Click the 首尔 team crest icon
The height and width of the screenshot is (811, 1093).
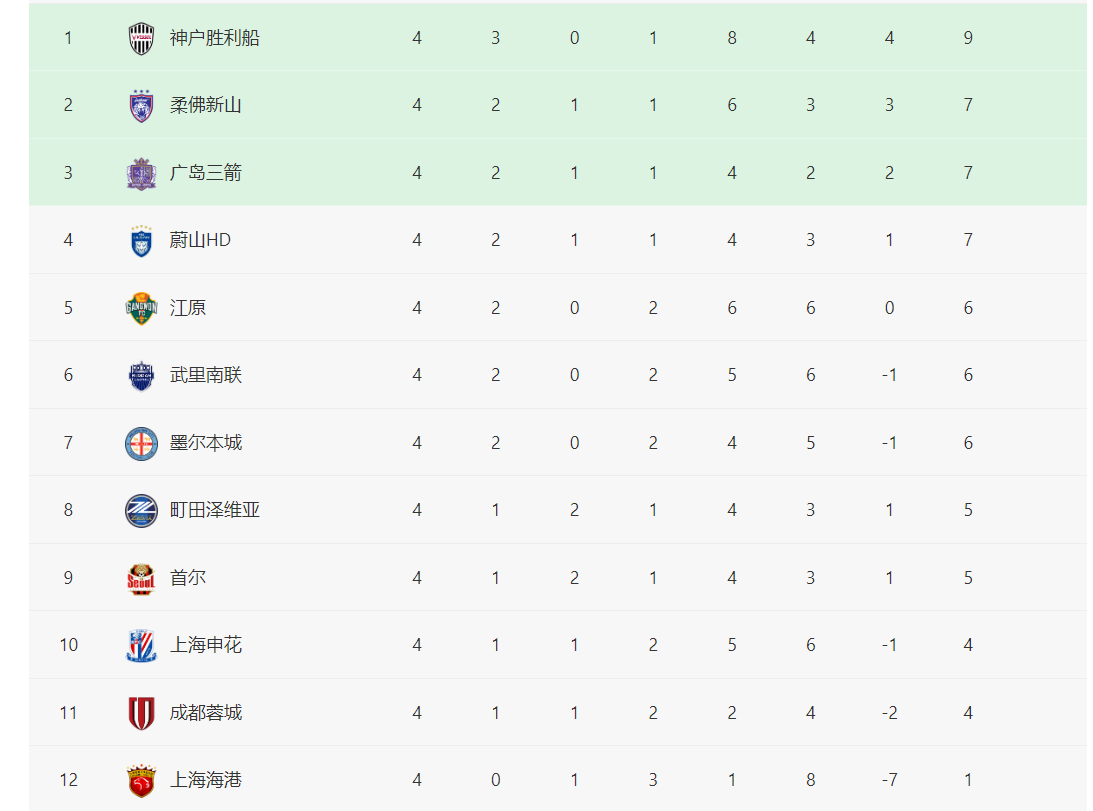pyautogui.click(x=141, y=578)
